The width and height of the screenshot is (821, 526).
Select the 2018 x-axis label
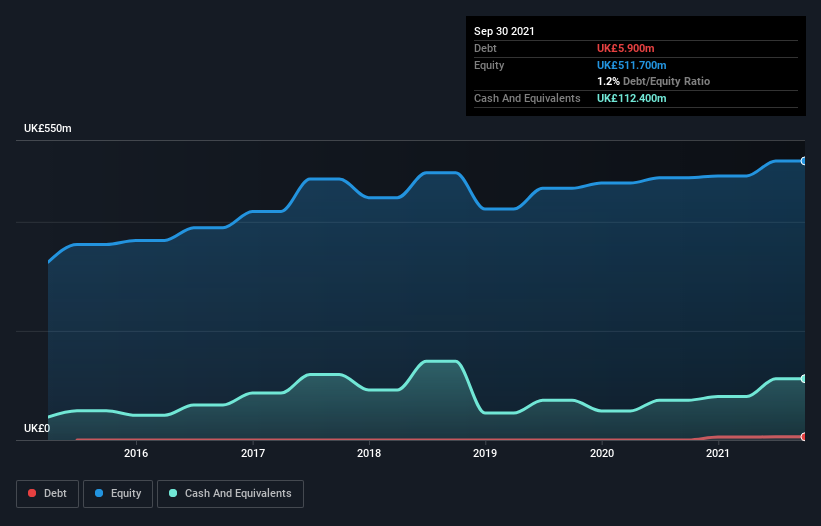(x=369, y=453)
